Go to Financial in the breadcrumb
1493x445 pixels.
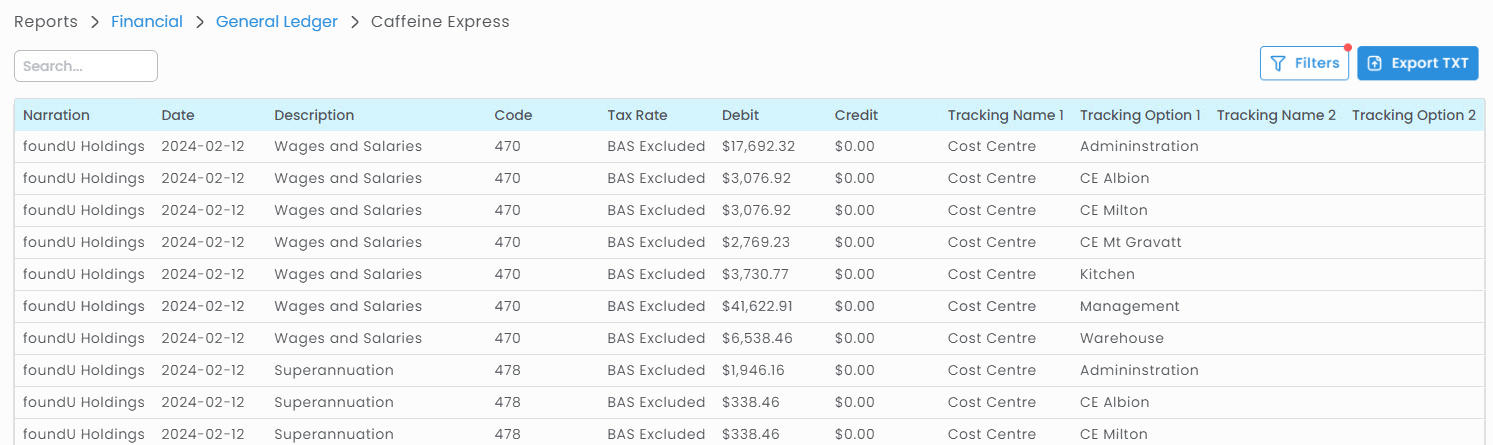click(x=147, y=22)
